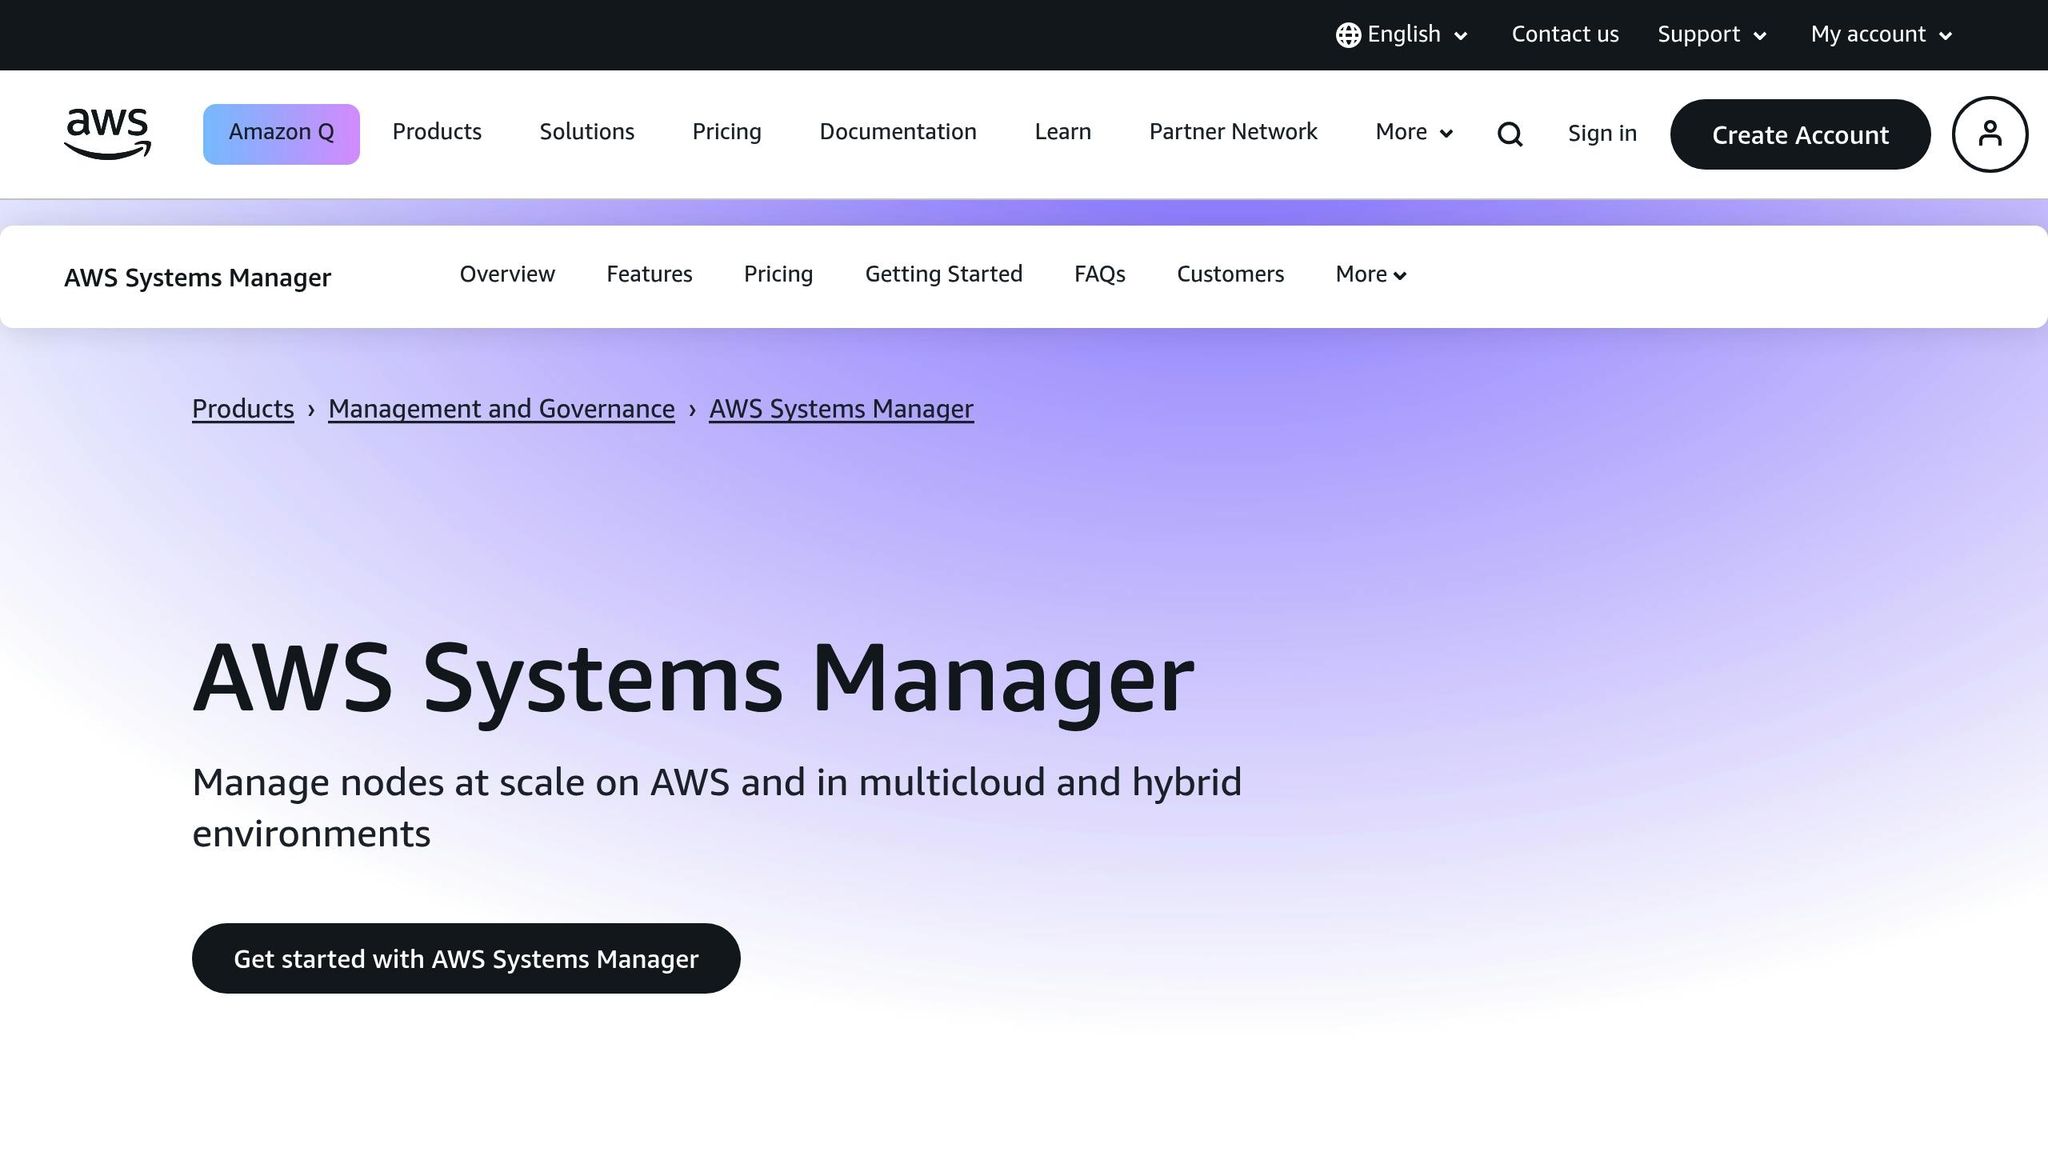
Task: Expand More in Systems Manager subnav
Action: [x=1371, y=274]
